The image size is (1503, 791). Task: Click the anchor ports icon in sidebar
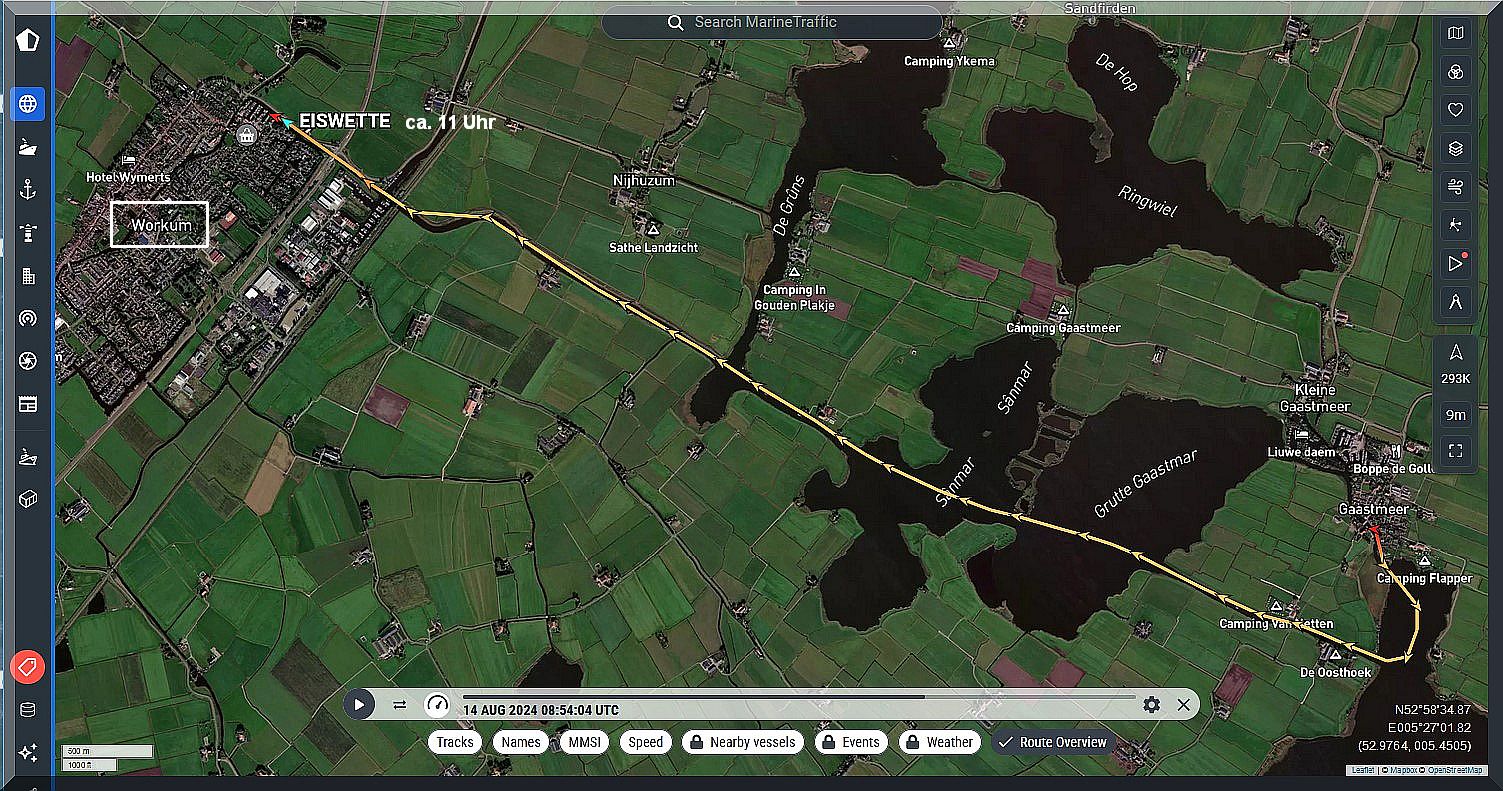point(28,190)
